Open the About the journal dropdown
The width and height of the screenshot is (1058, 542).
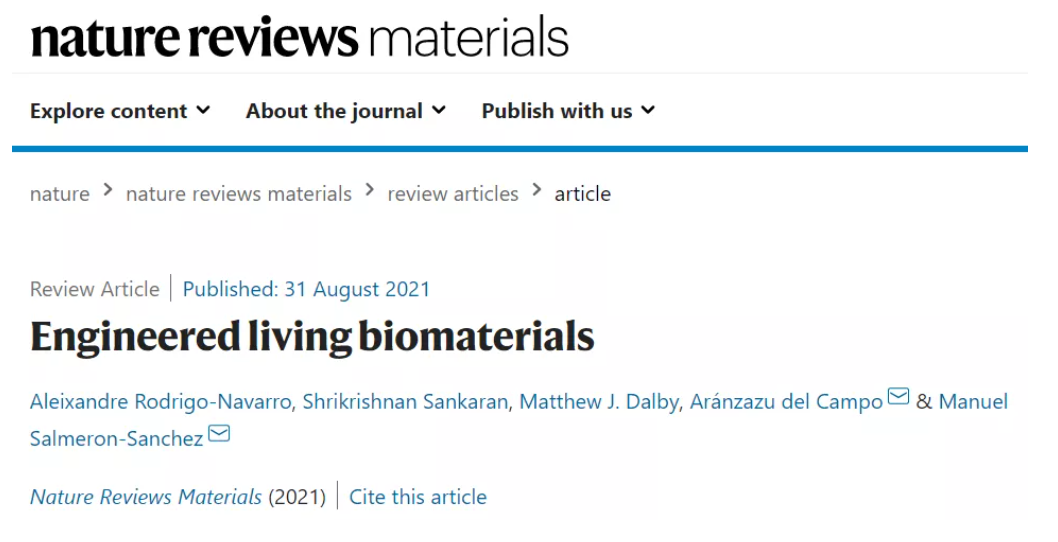click(345, 111)
